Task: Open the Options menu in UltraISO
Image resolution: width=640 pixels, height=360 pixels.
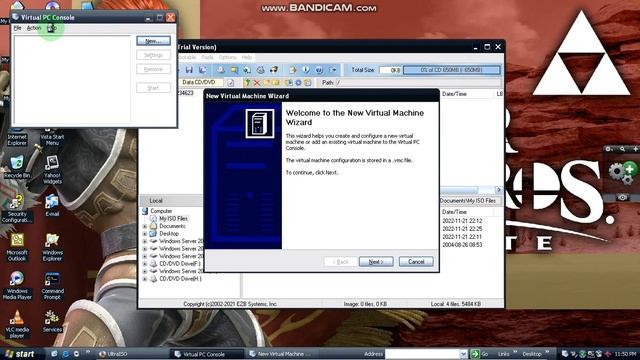Action: pyautogui.click(x=227, y=58)
